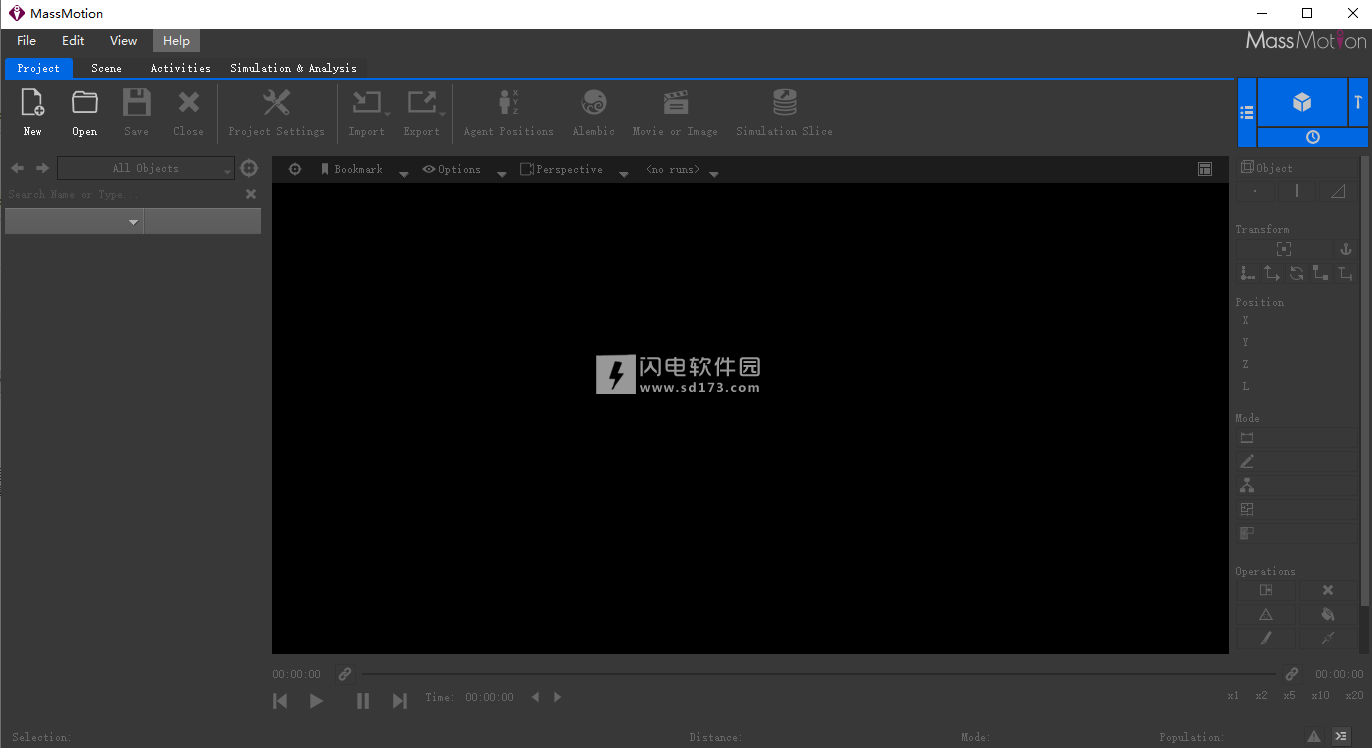Skip to end of timeline
Viewport: 1372px width, 748px height.
(400, 701)
